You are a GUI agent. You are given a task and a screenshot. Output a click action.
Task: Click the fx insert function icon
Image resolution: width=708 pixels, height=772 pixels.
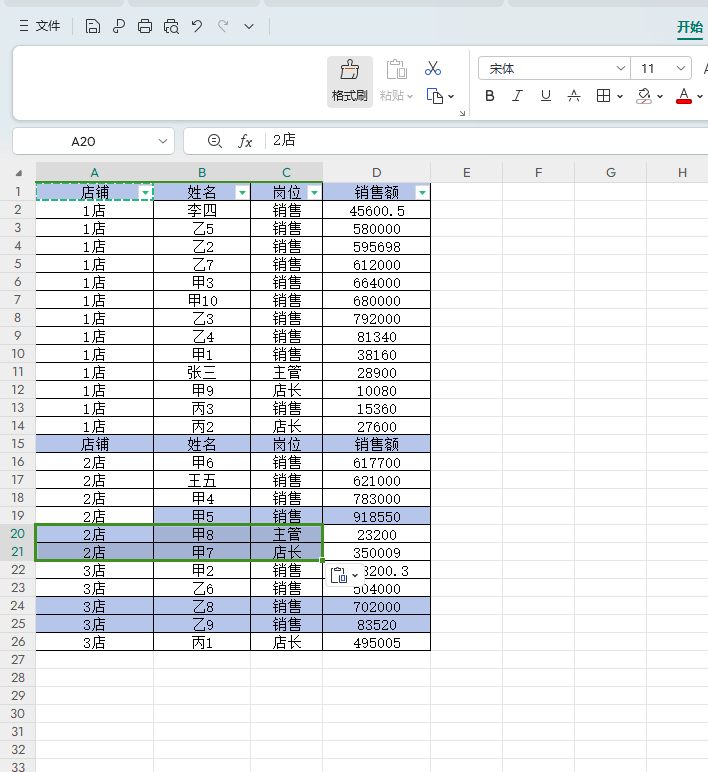point(245,141)
